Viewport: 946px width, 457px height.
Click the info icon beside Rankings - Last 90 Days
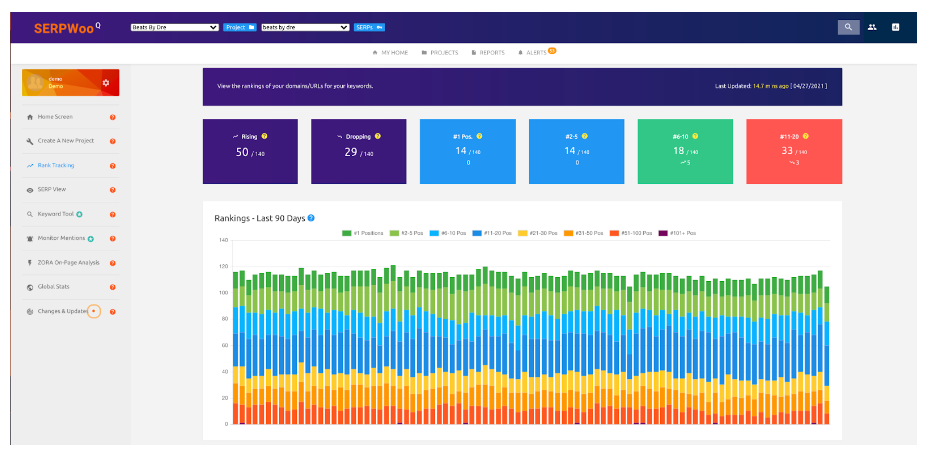click(x=312, y=218)
